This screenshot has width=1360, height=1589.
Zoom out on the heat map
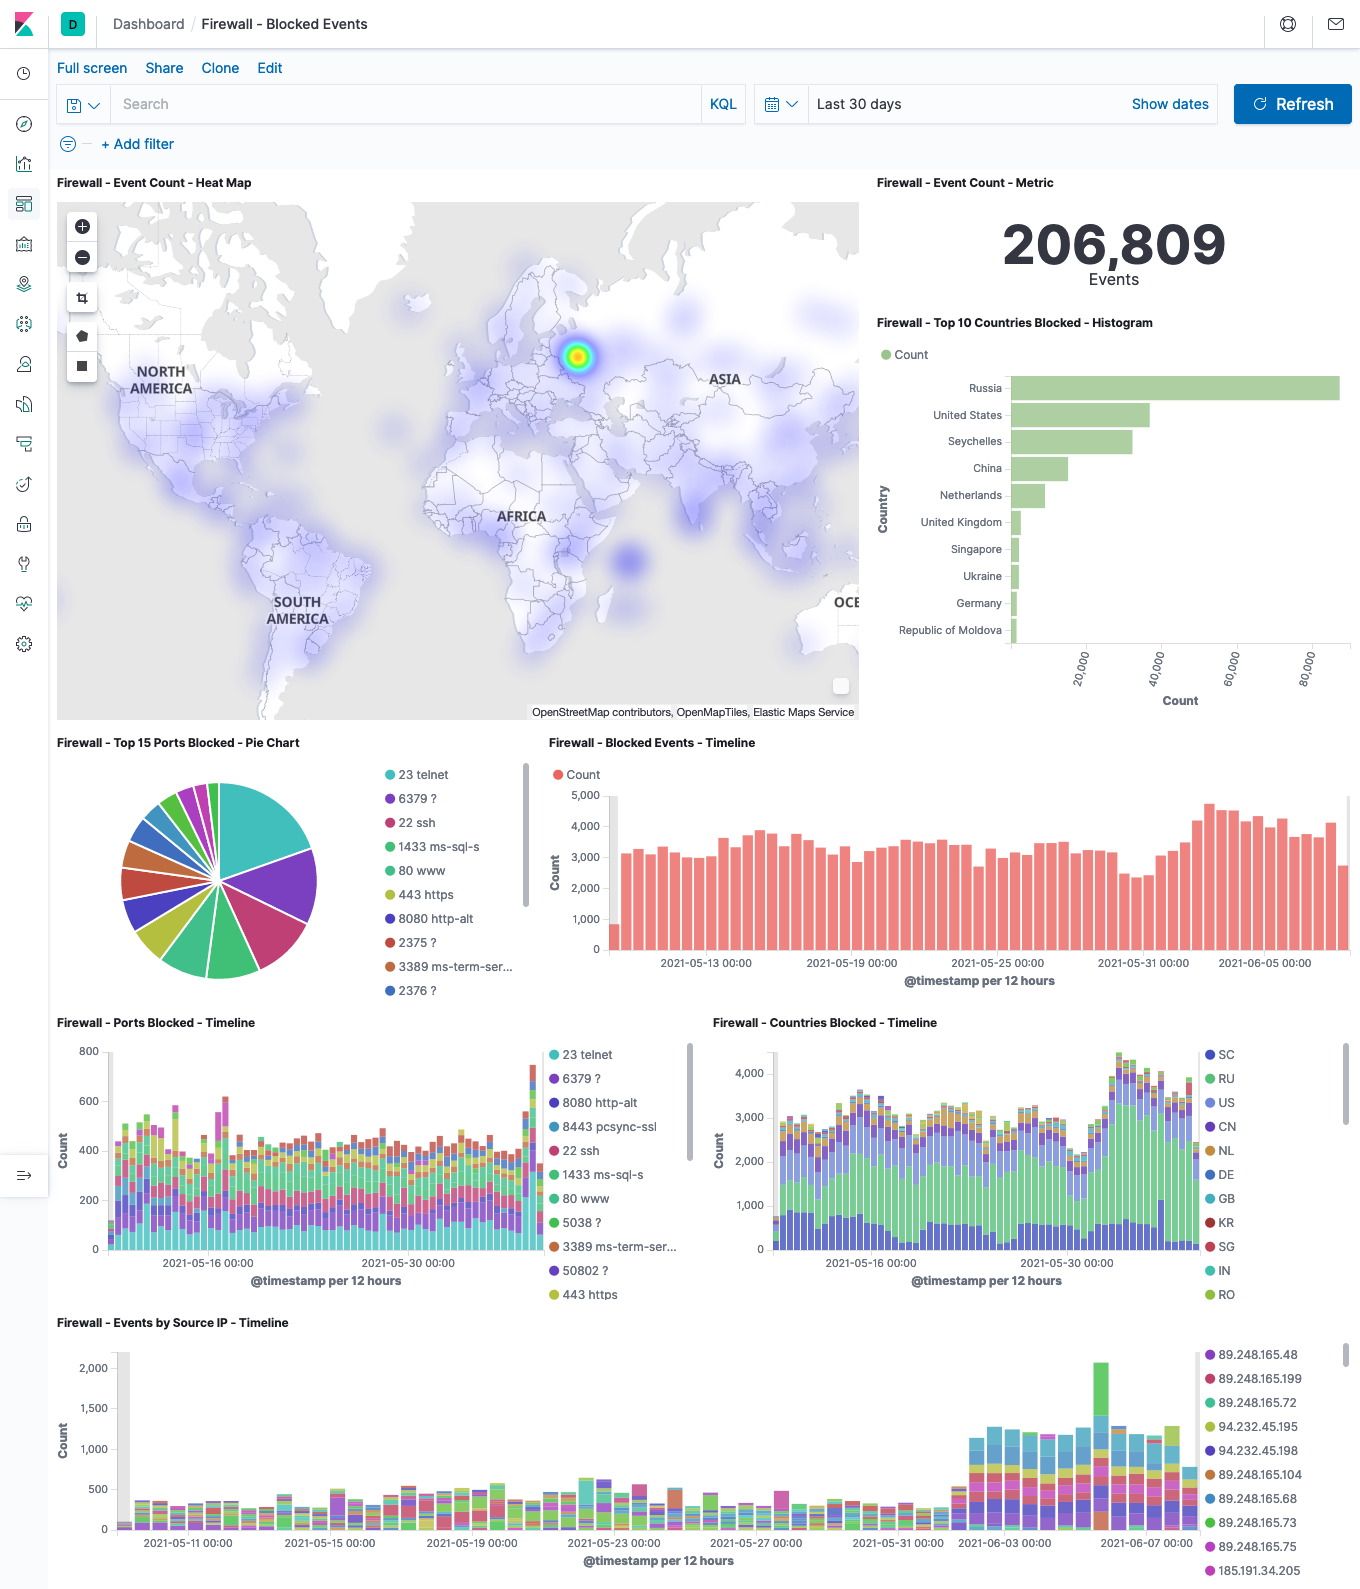point(83,258)
